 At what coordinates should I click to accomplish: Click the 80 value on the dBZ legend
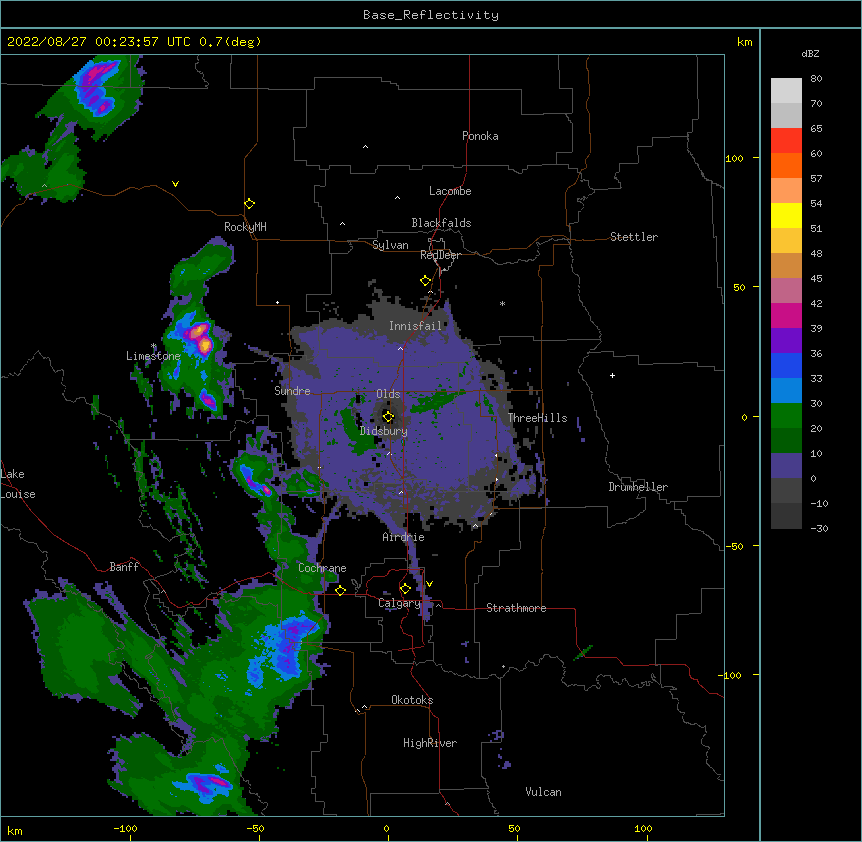point(816,79)
